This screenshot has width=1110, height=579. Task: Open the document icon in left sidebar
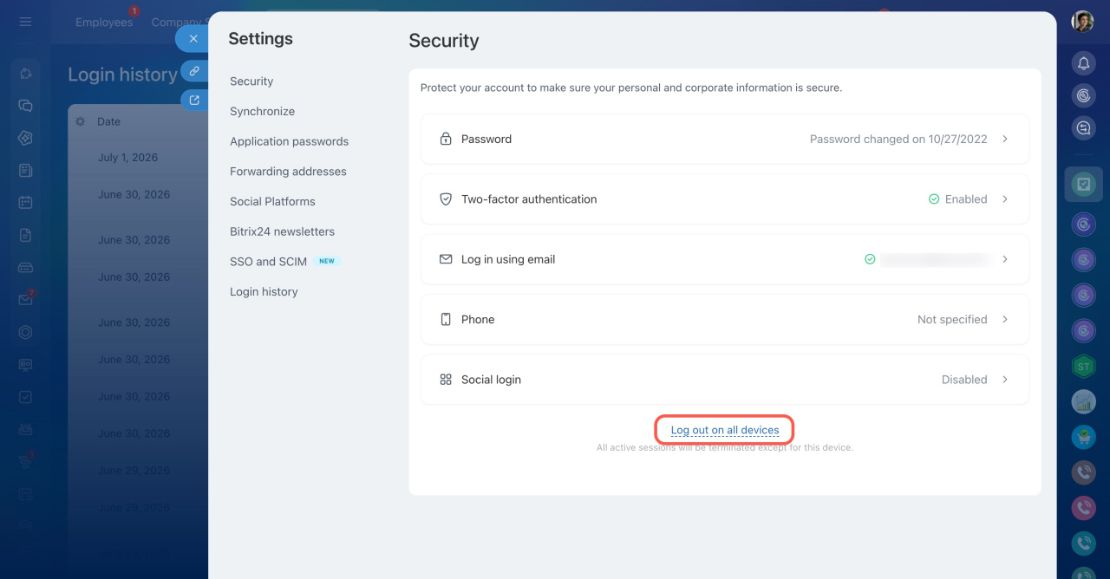coord(25,235)
